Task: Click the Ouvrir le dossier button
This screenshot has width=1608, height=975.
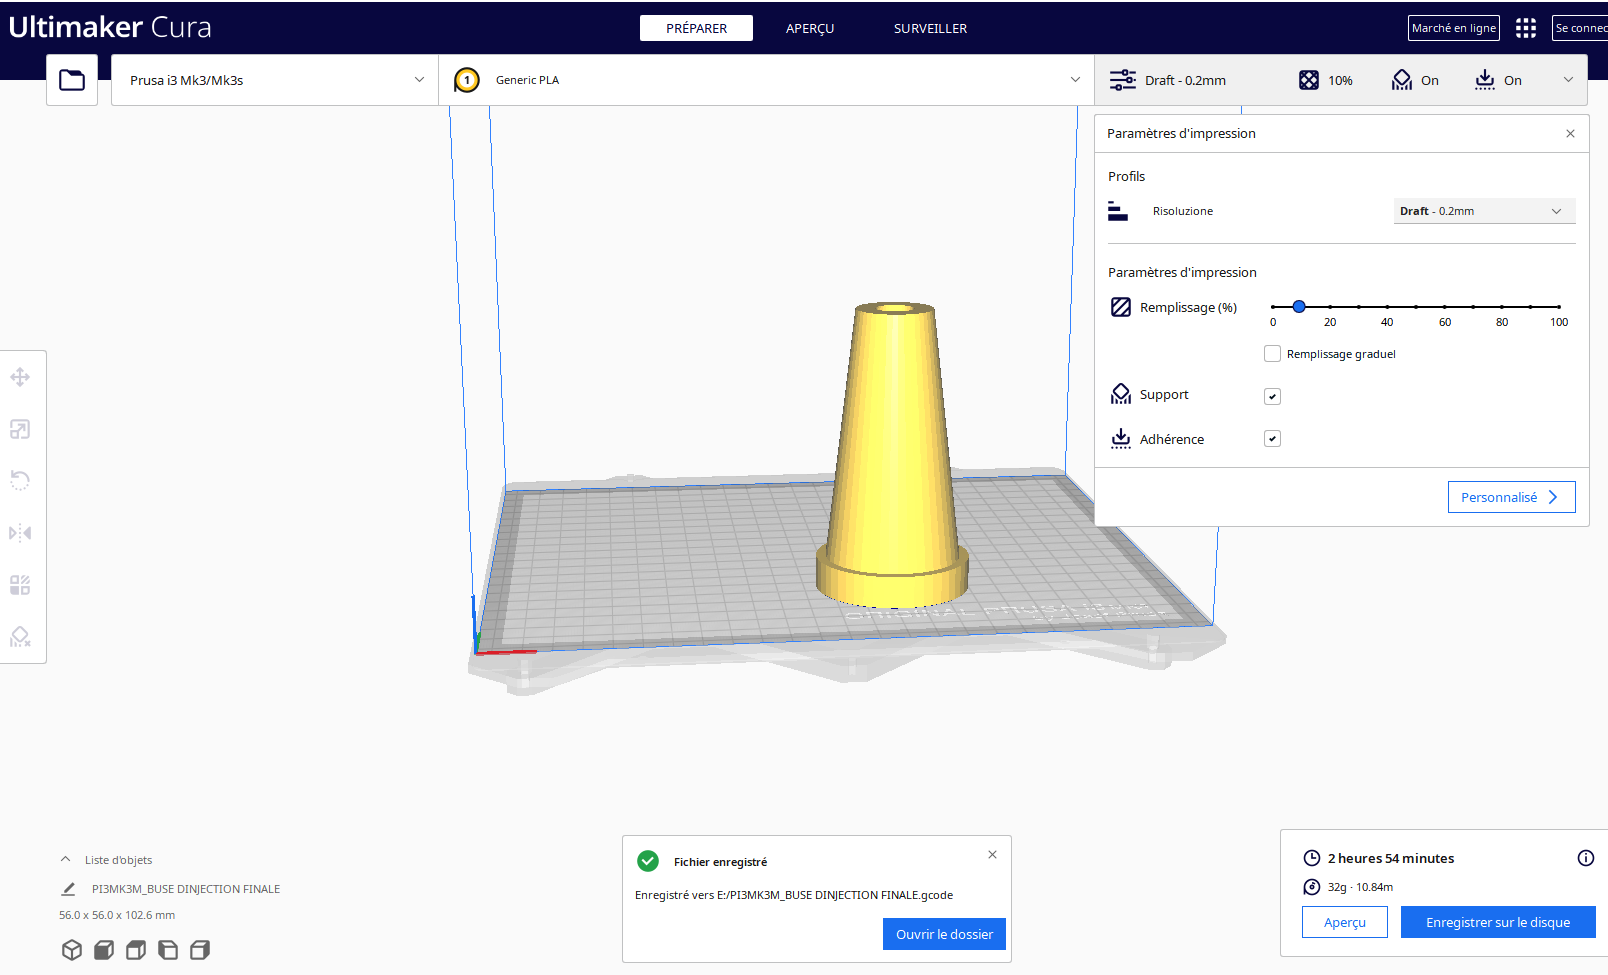Action: click(x=944, y=934)
